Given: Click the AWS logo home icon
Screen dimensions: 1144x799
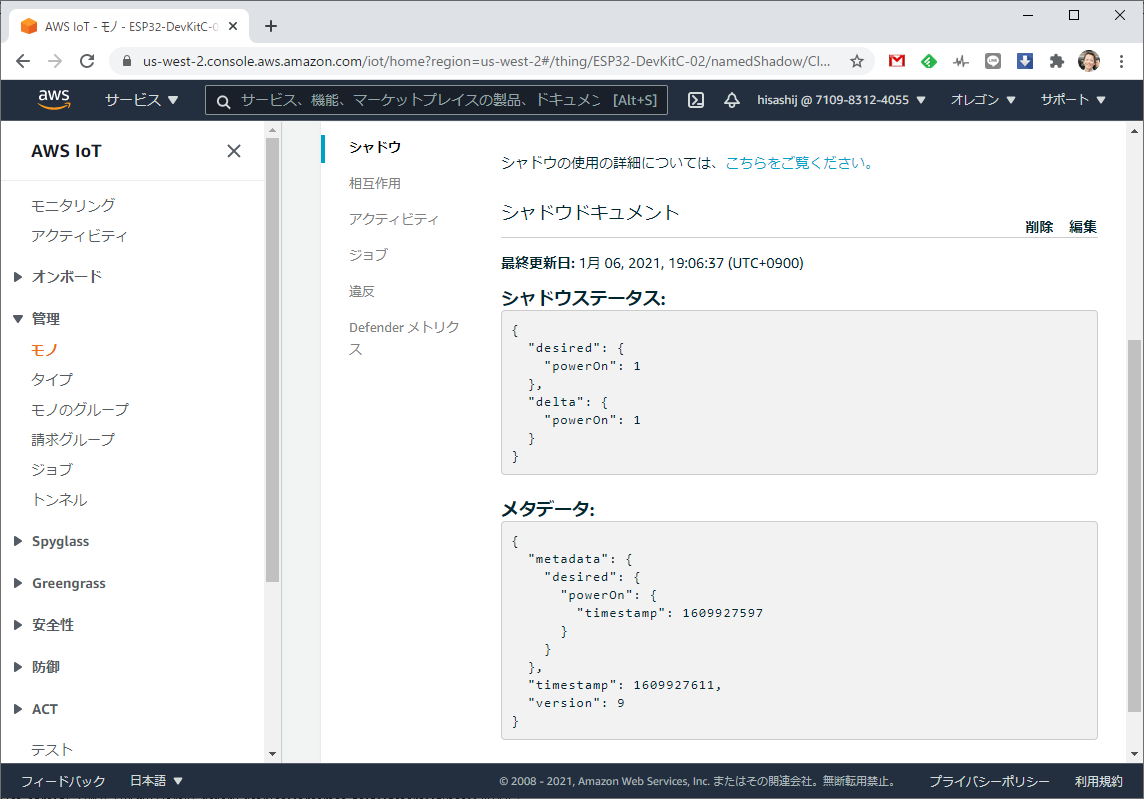Looking at the screenshot, I should coord(54,100).
